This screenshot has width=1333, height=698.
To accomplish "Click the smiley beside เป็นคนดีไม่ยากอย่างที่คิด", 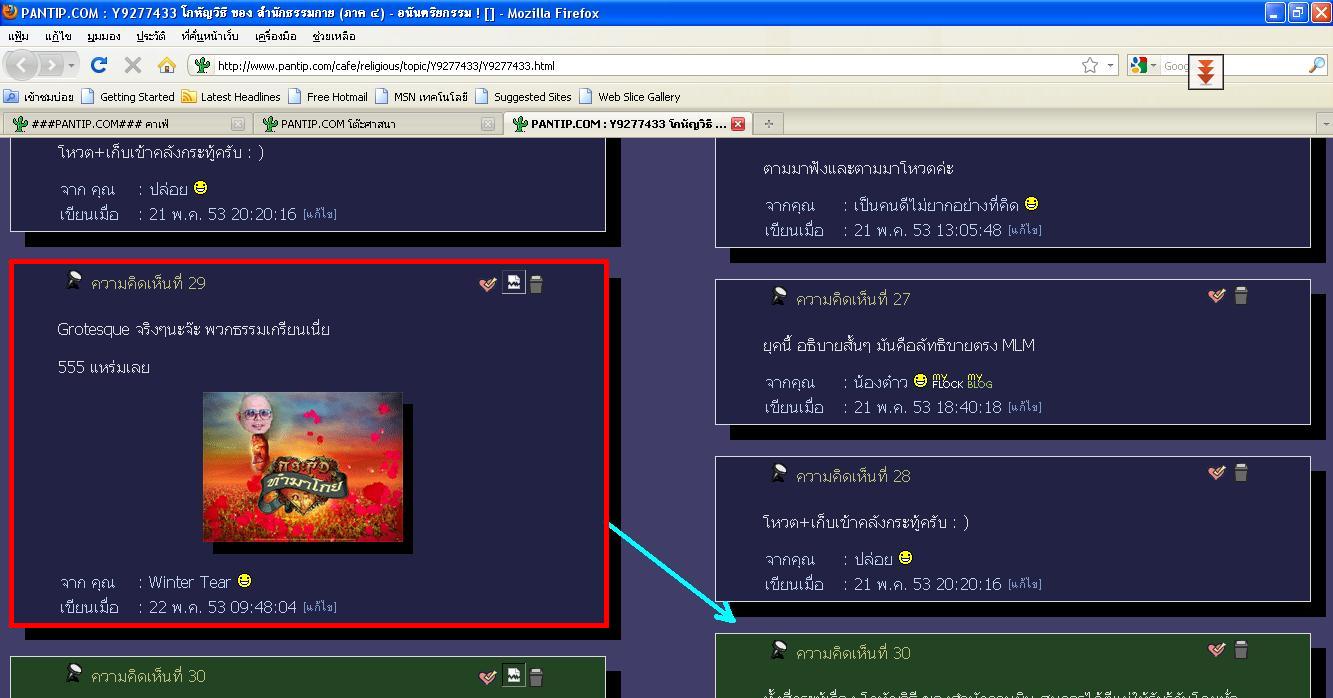I will (x=1031, y=203).
